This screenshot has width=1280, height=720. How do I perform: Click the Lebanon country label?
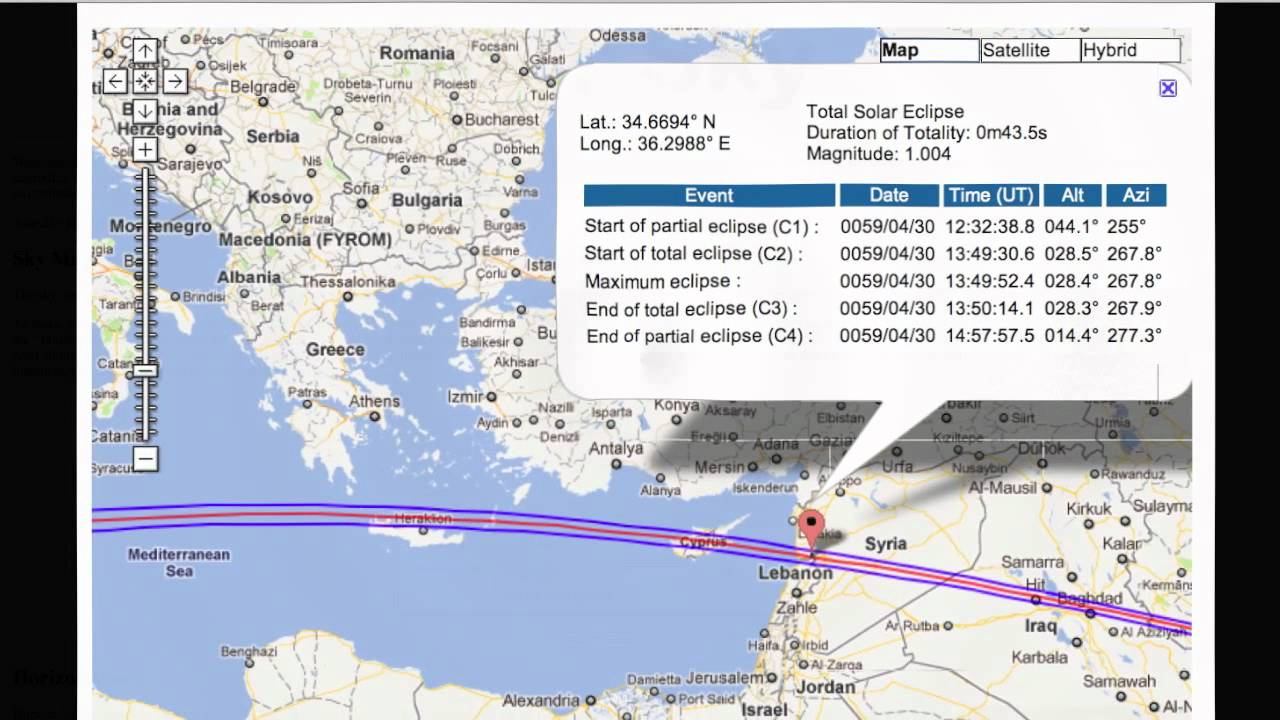[x=796, y=574]
